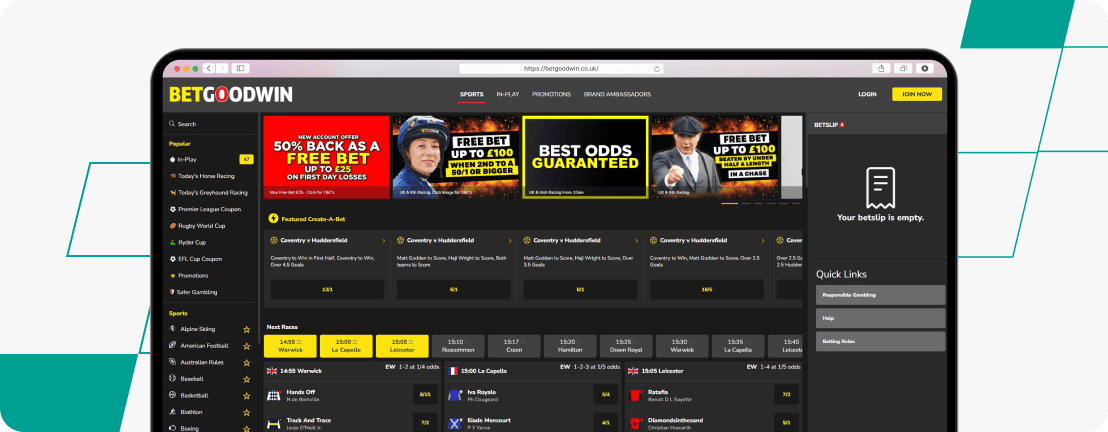Click the Alpine Skiing sport icon
The width and height of the screenshot is (1108, 432).
pyautogui.click(x=172, y=329)
